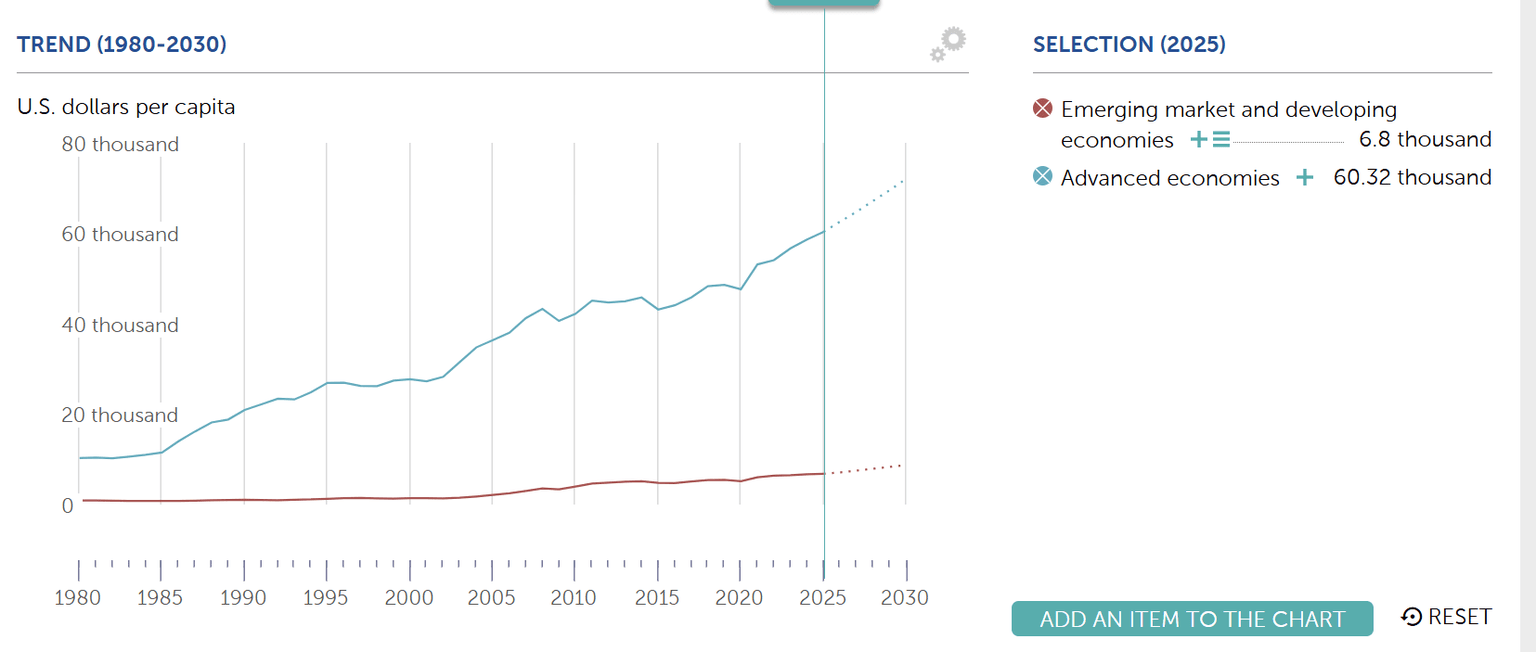
Task: Remove Emerging market and developing economies series
Action: (x=1041, y=108)
